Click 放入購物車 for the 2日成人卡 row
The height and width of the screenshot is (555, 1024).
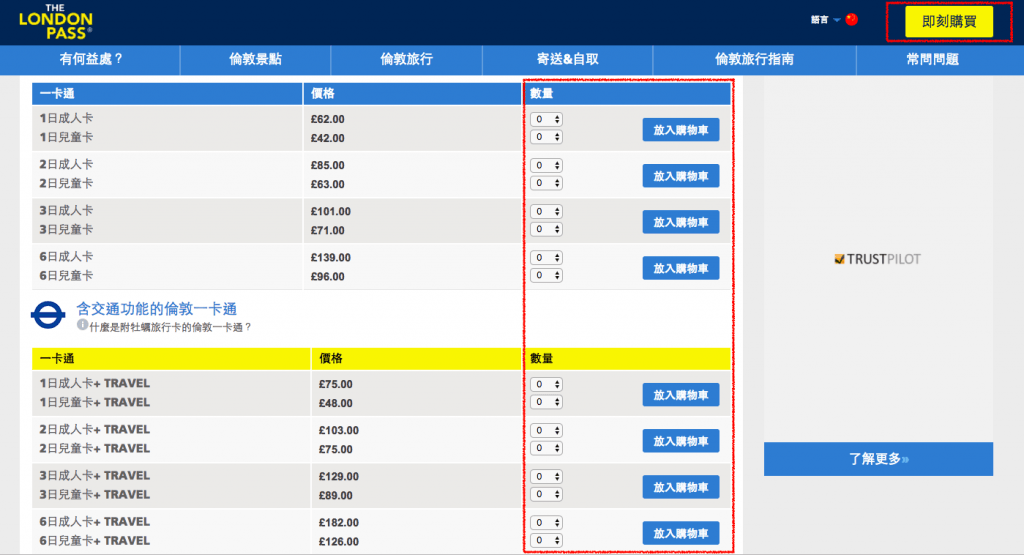point(680,176)
